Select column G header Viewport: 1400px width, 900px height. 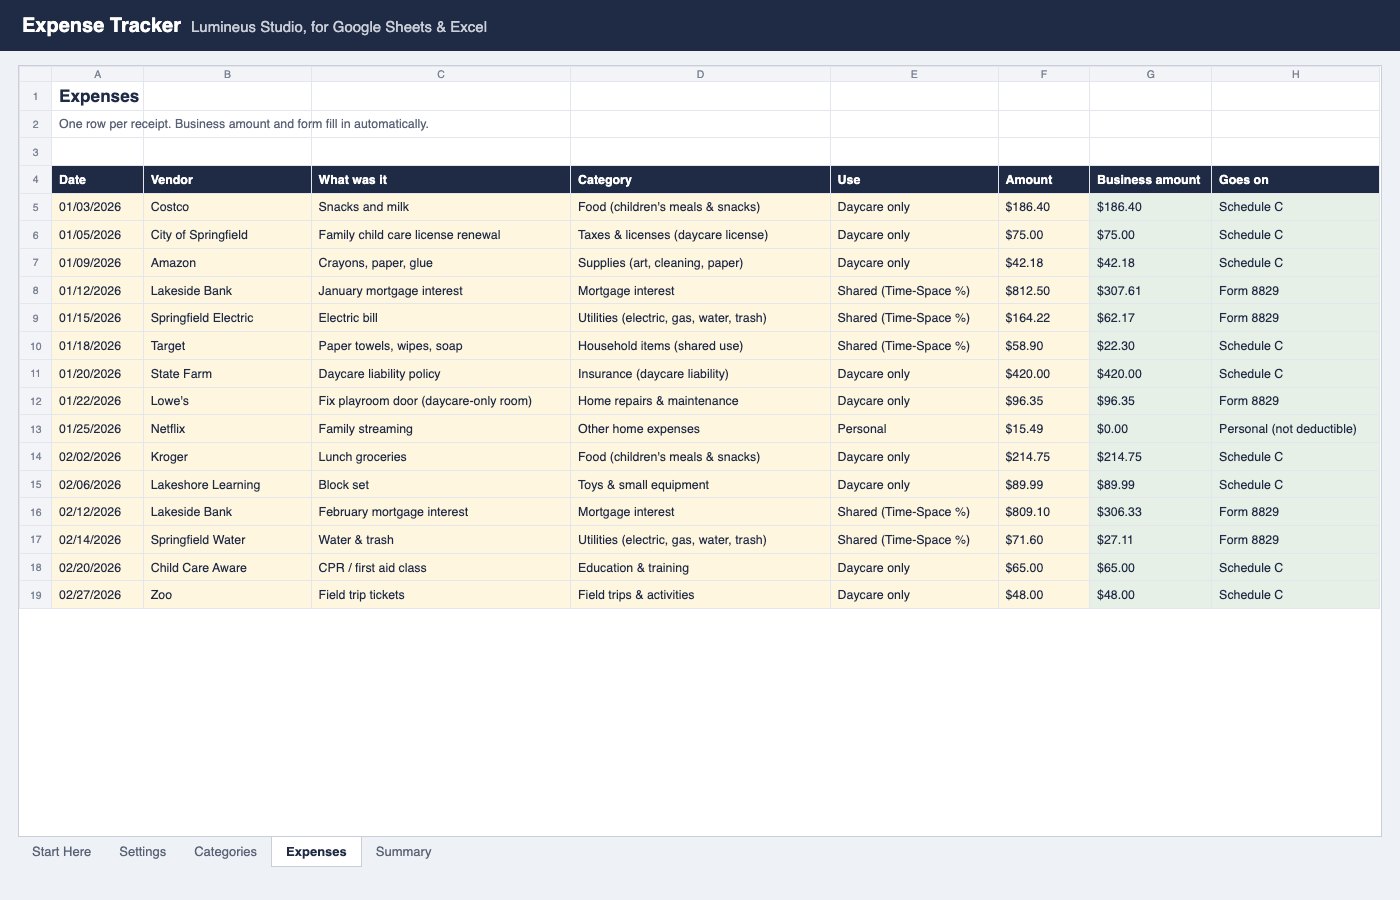click(x=1150, y=74)
